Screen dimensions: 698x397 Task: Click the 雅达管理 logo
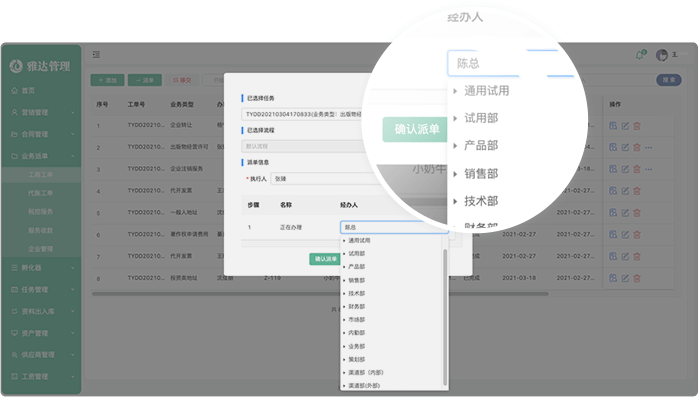click(x=40, y=66)
